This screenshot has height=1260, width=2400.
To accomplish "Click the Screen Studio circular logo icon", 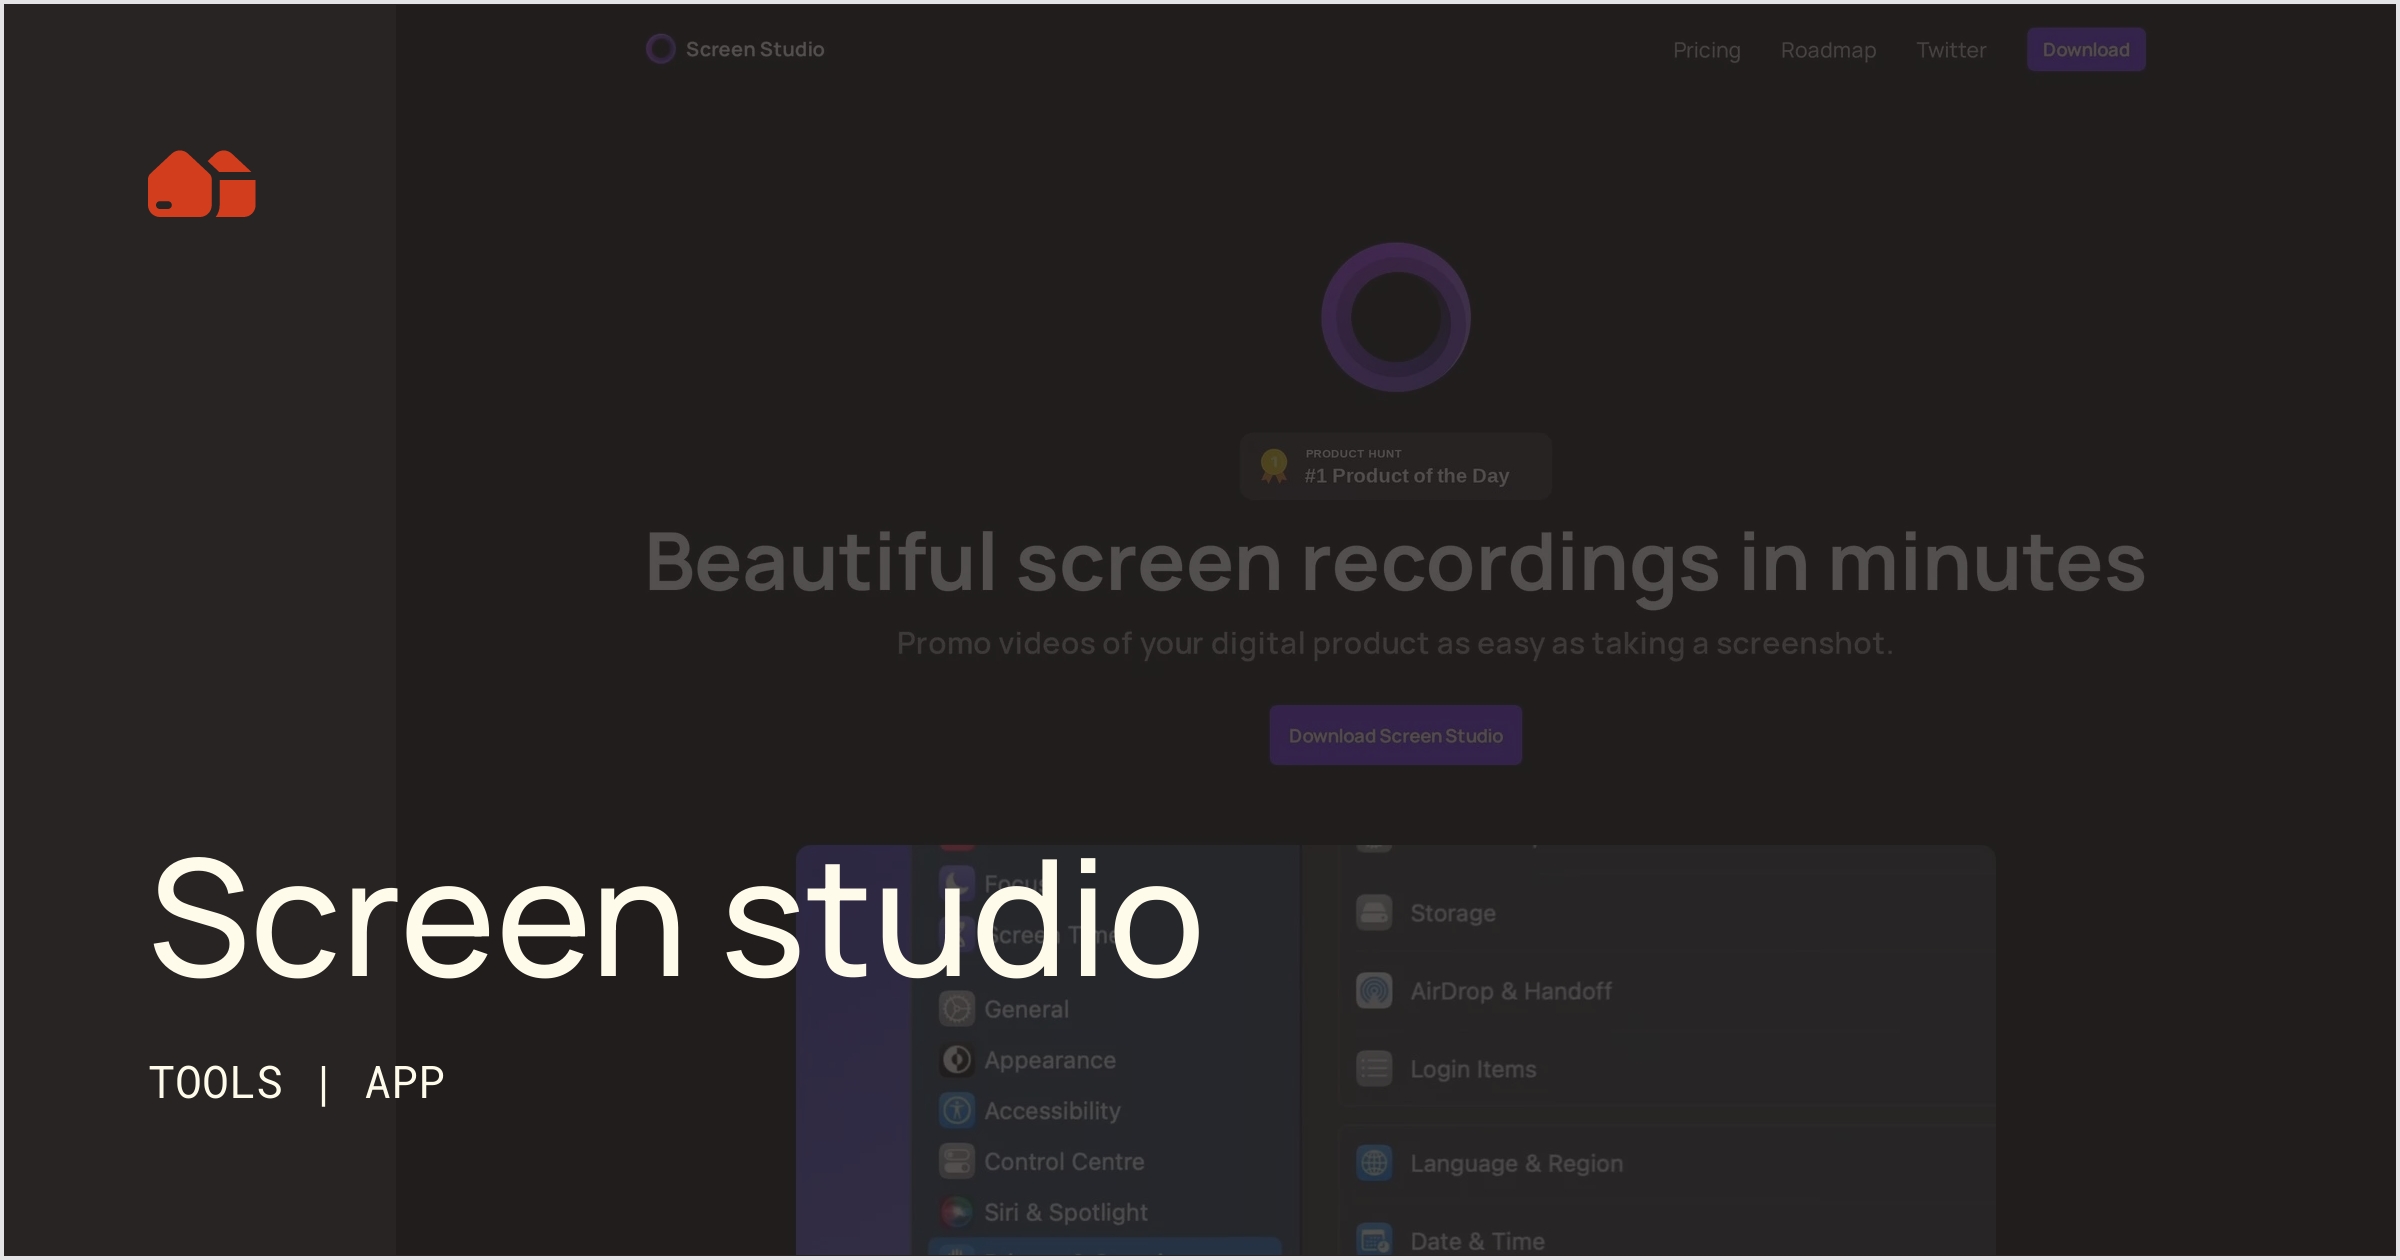I will tap(660, 48).
